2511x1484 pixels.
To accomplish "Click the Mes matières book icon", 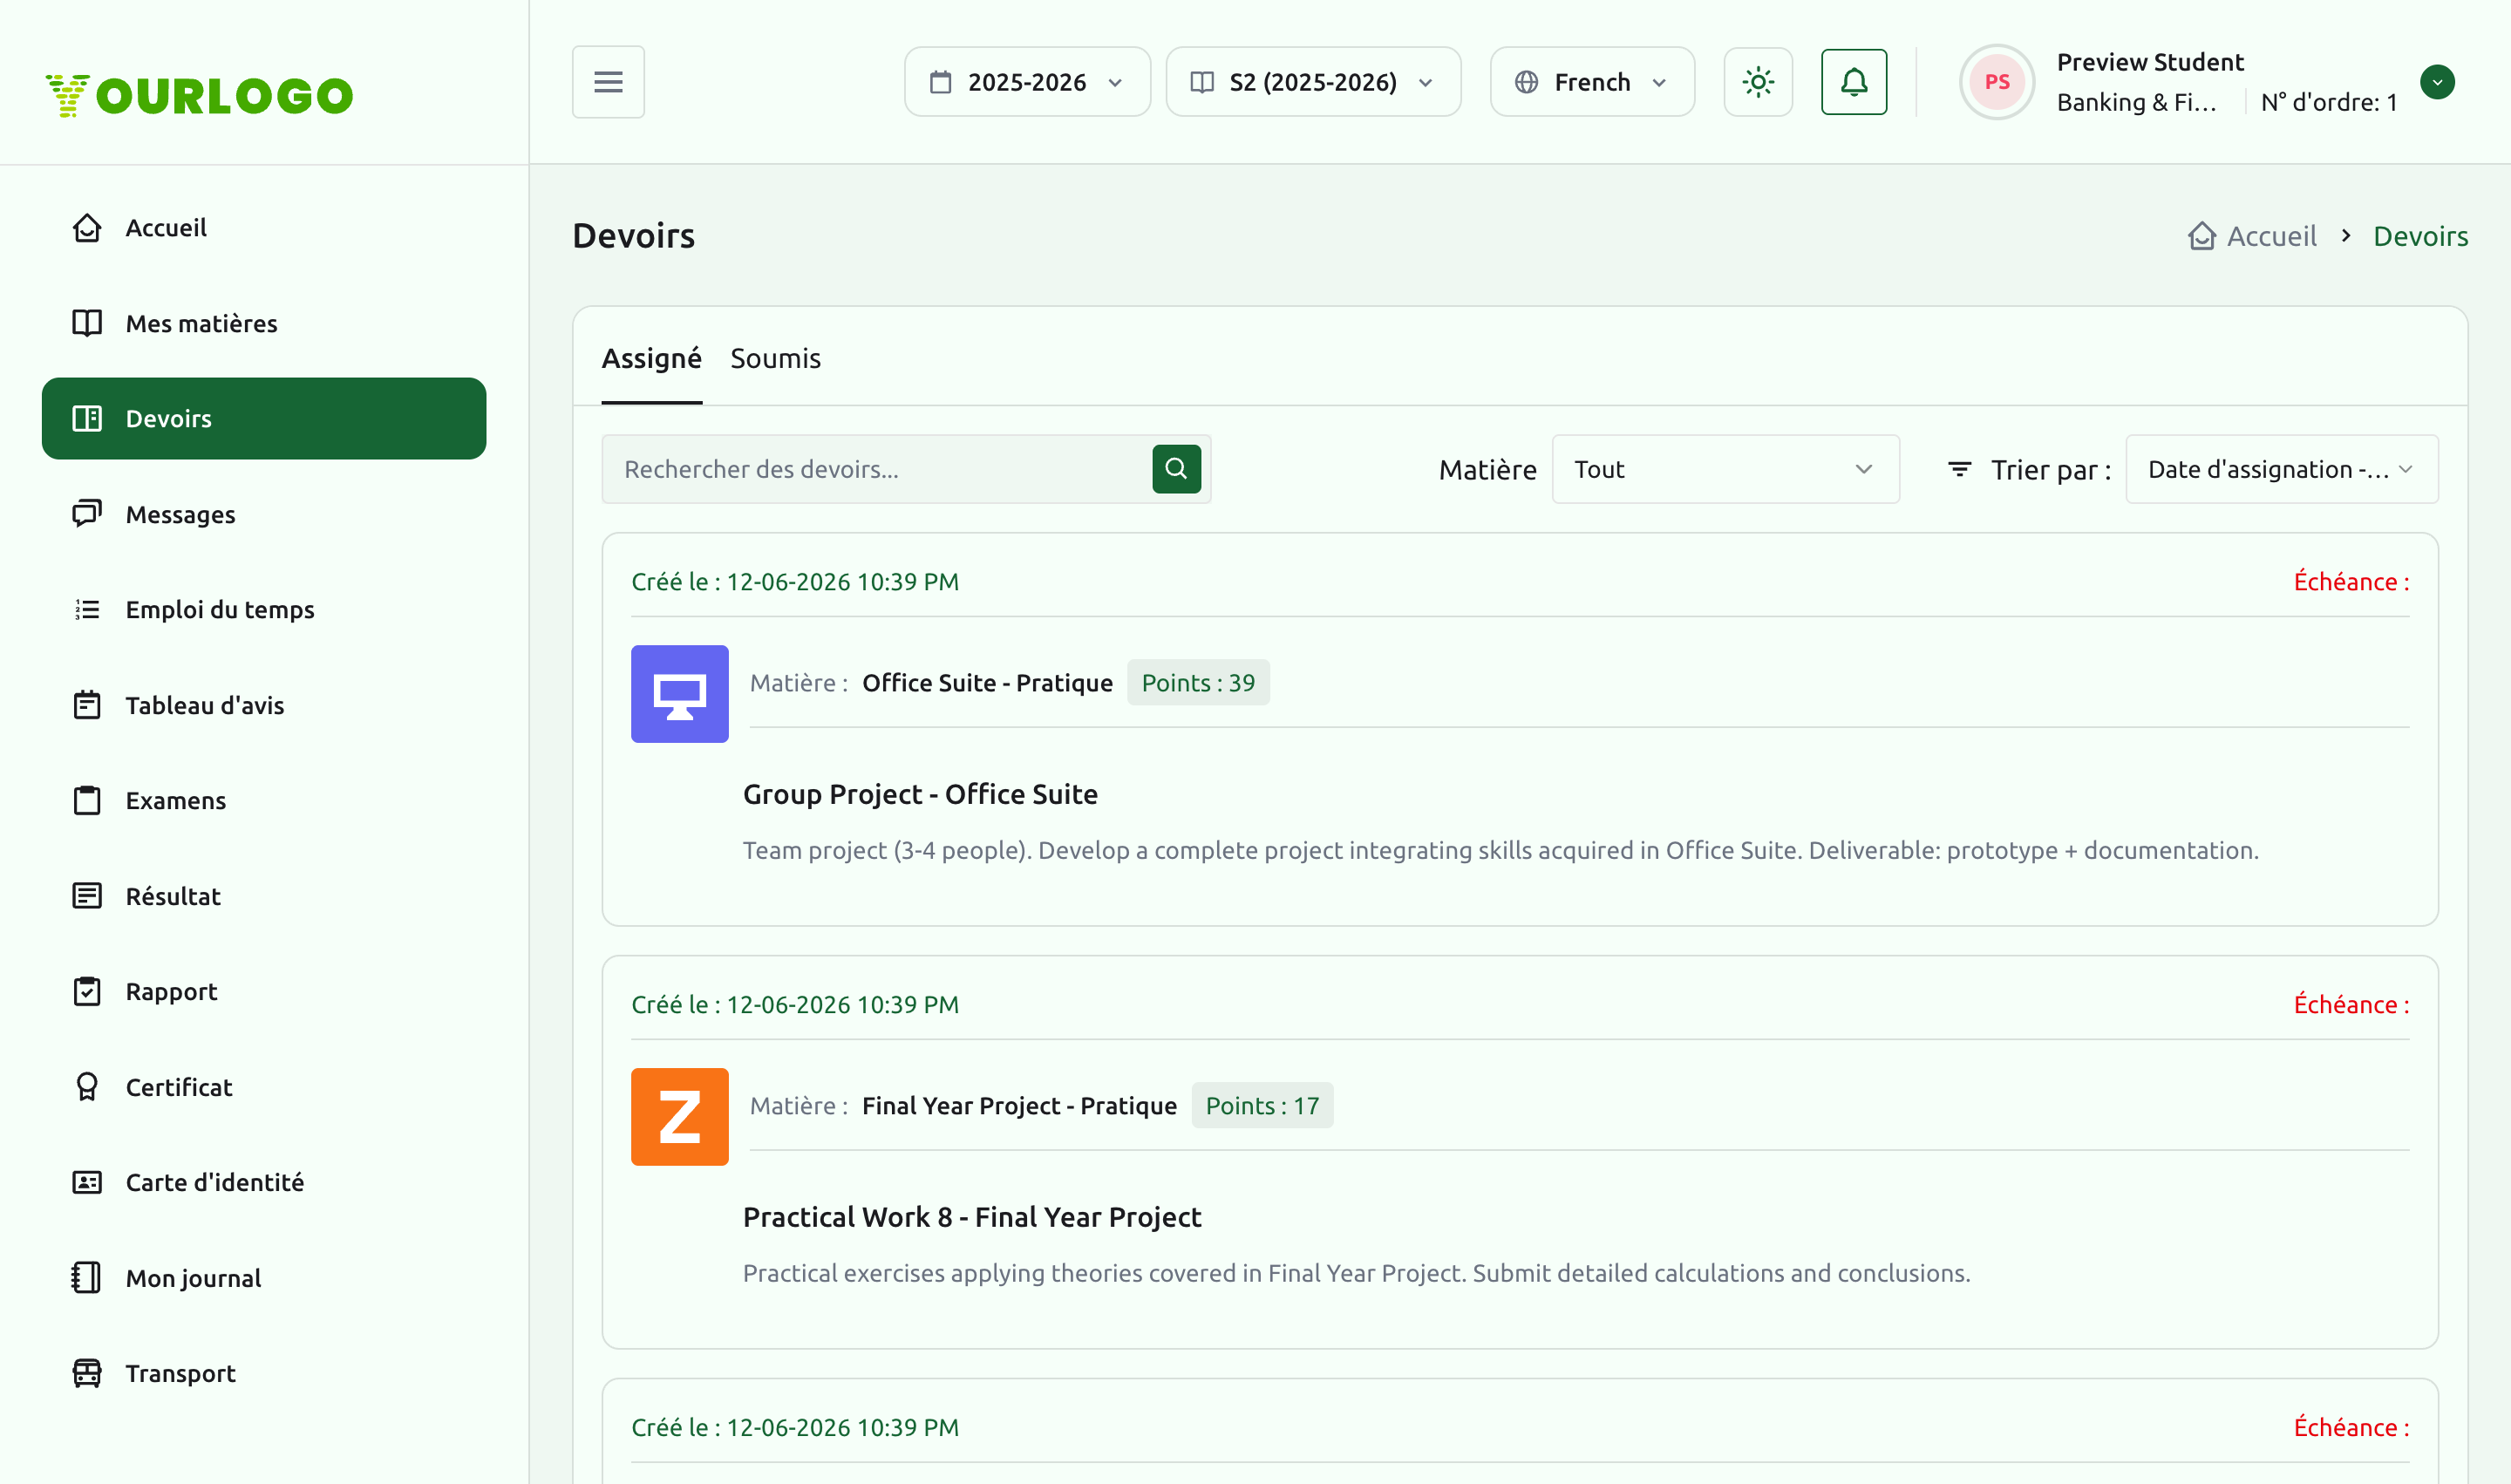I will pos(87,323).
